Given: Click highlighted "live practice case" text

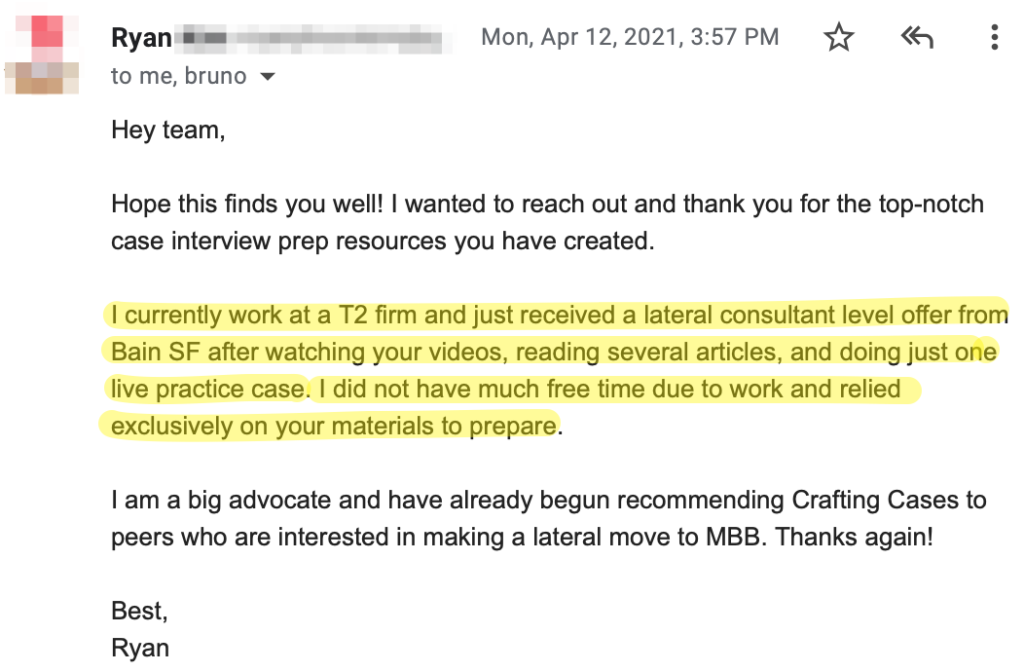Looking at the screenshot, I should pyautogui.click(x=208, y=389).
